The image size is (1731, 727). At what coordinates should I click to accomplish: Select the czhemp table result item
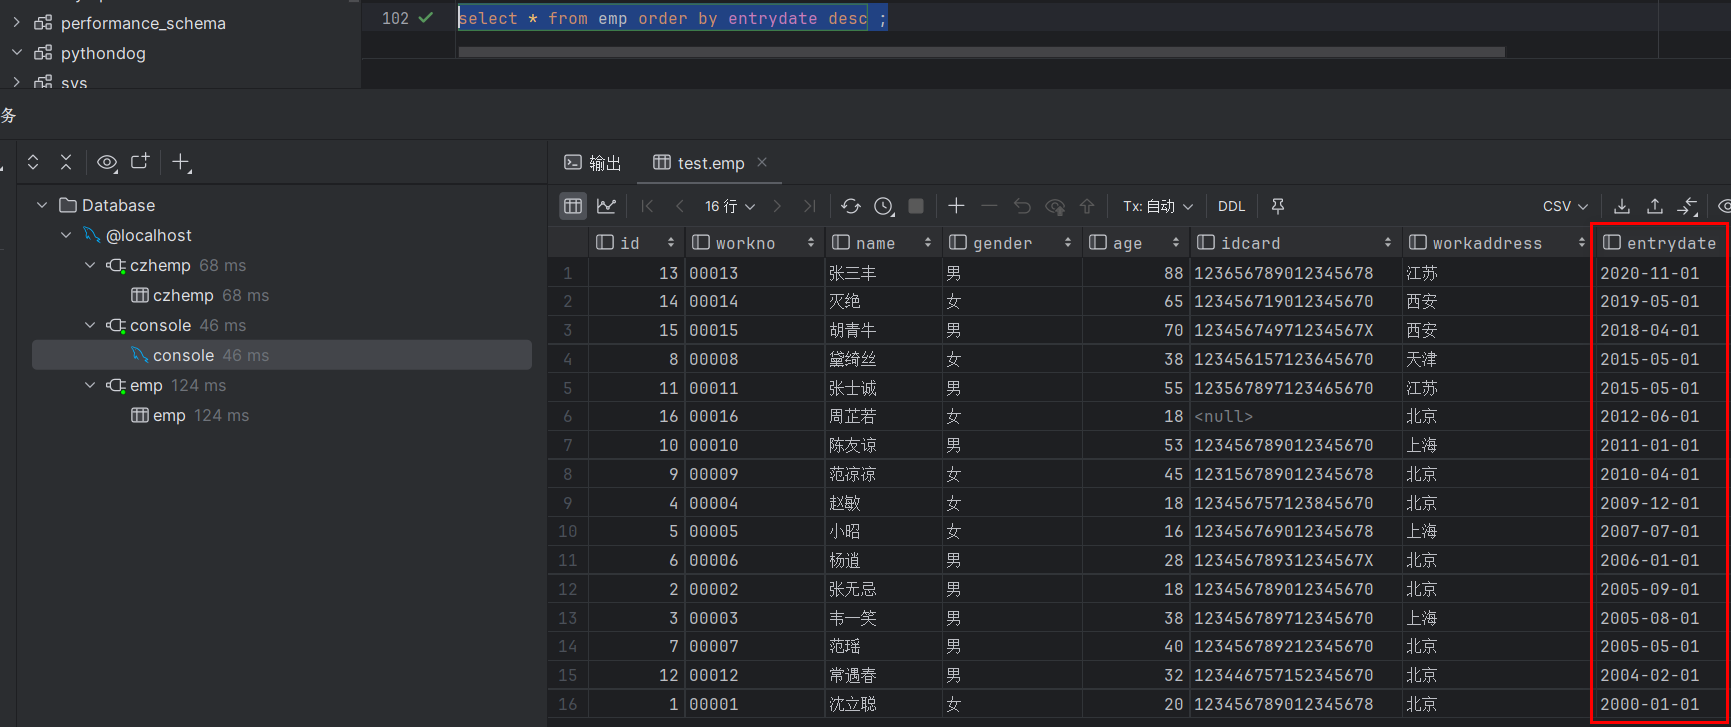click(199, 295)
